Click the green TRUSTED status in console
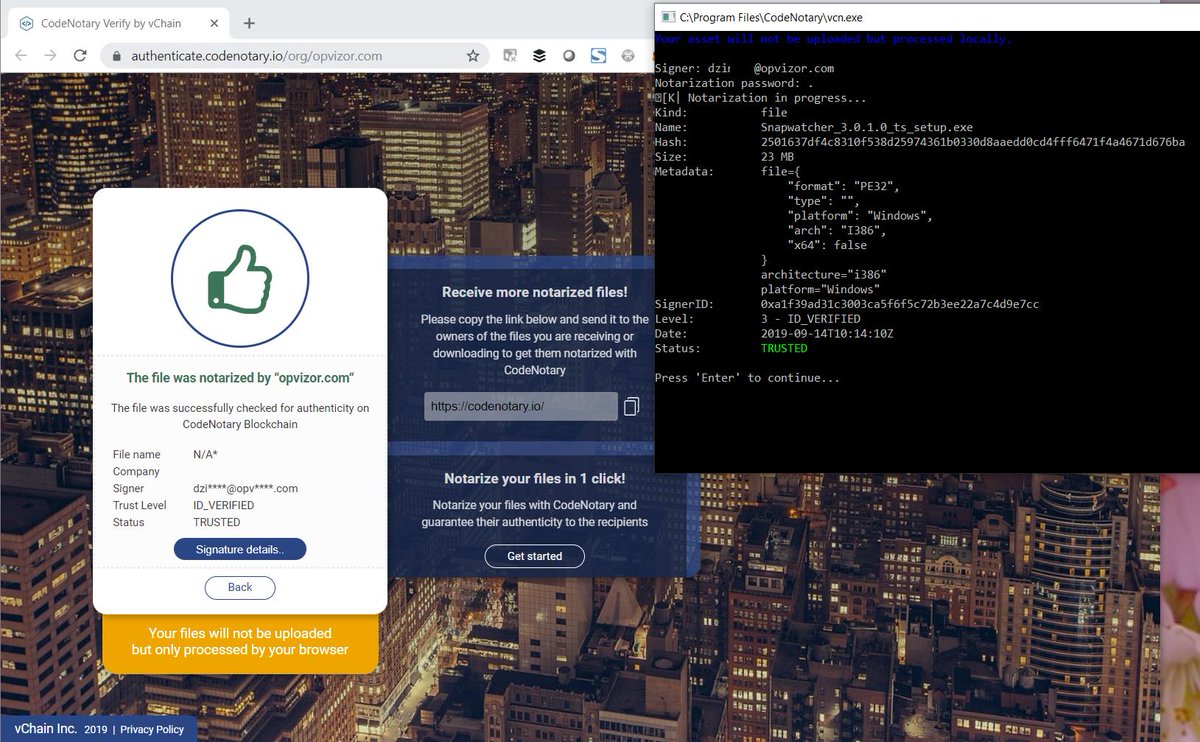The image size is (1200, 742). [784, 348]
